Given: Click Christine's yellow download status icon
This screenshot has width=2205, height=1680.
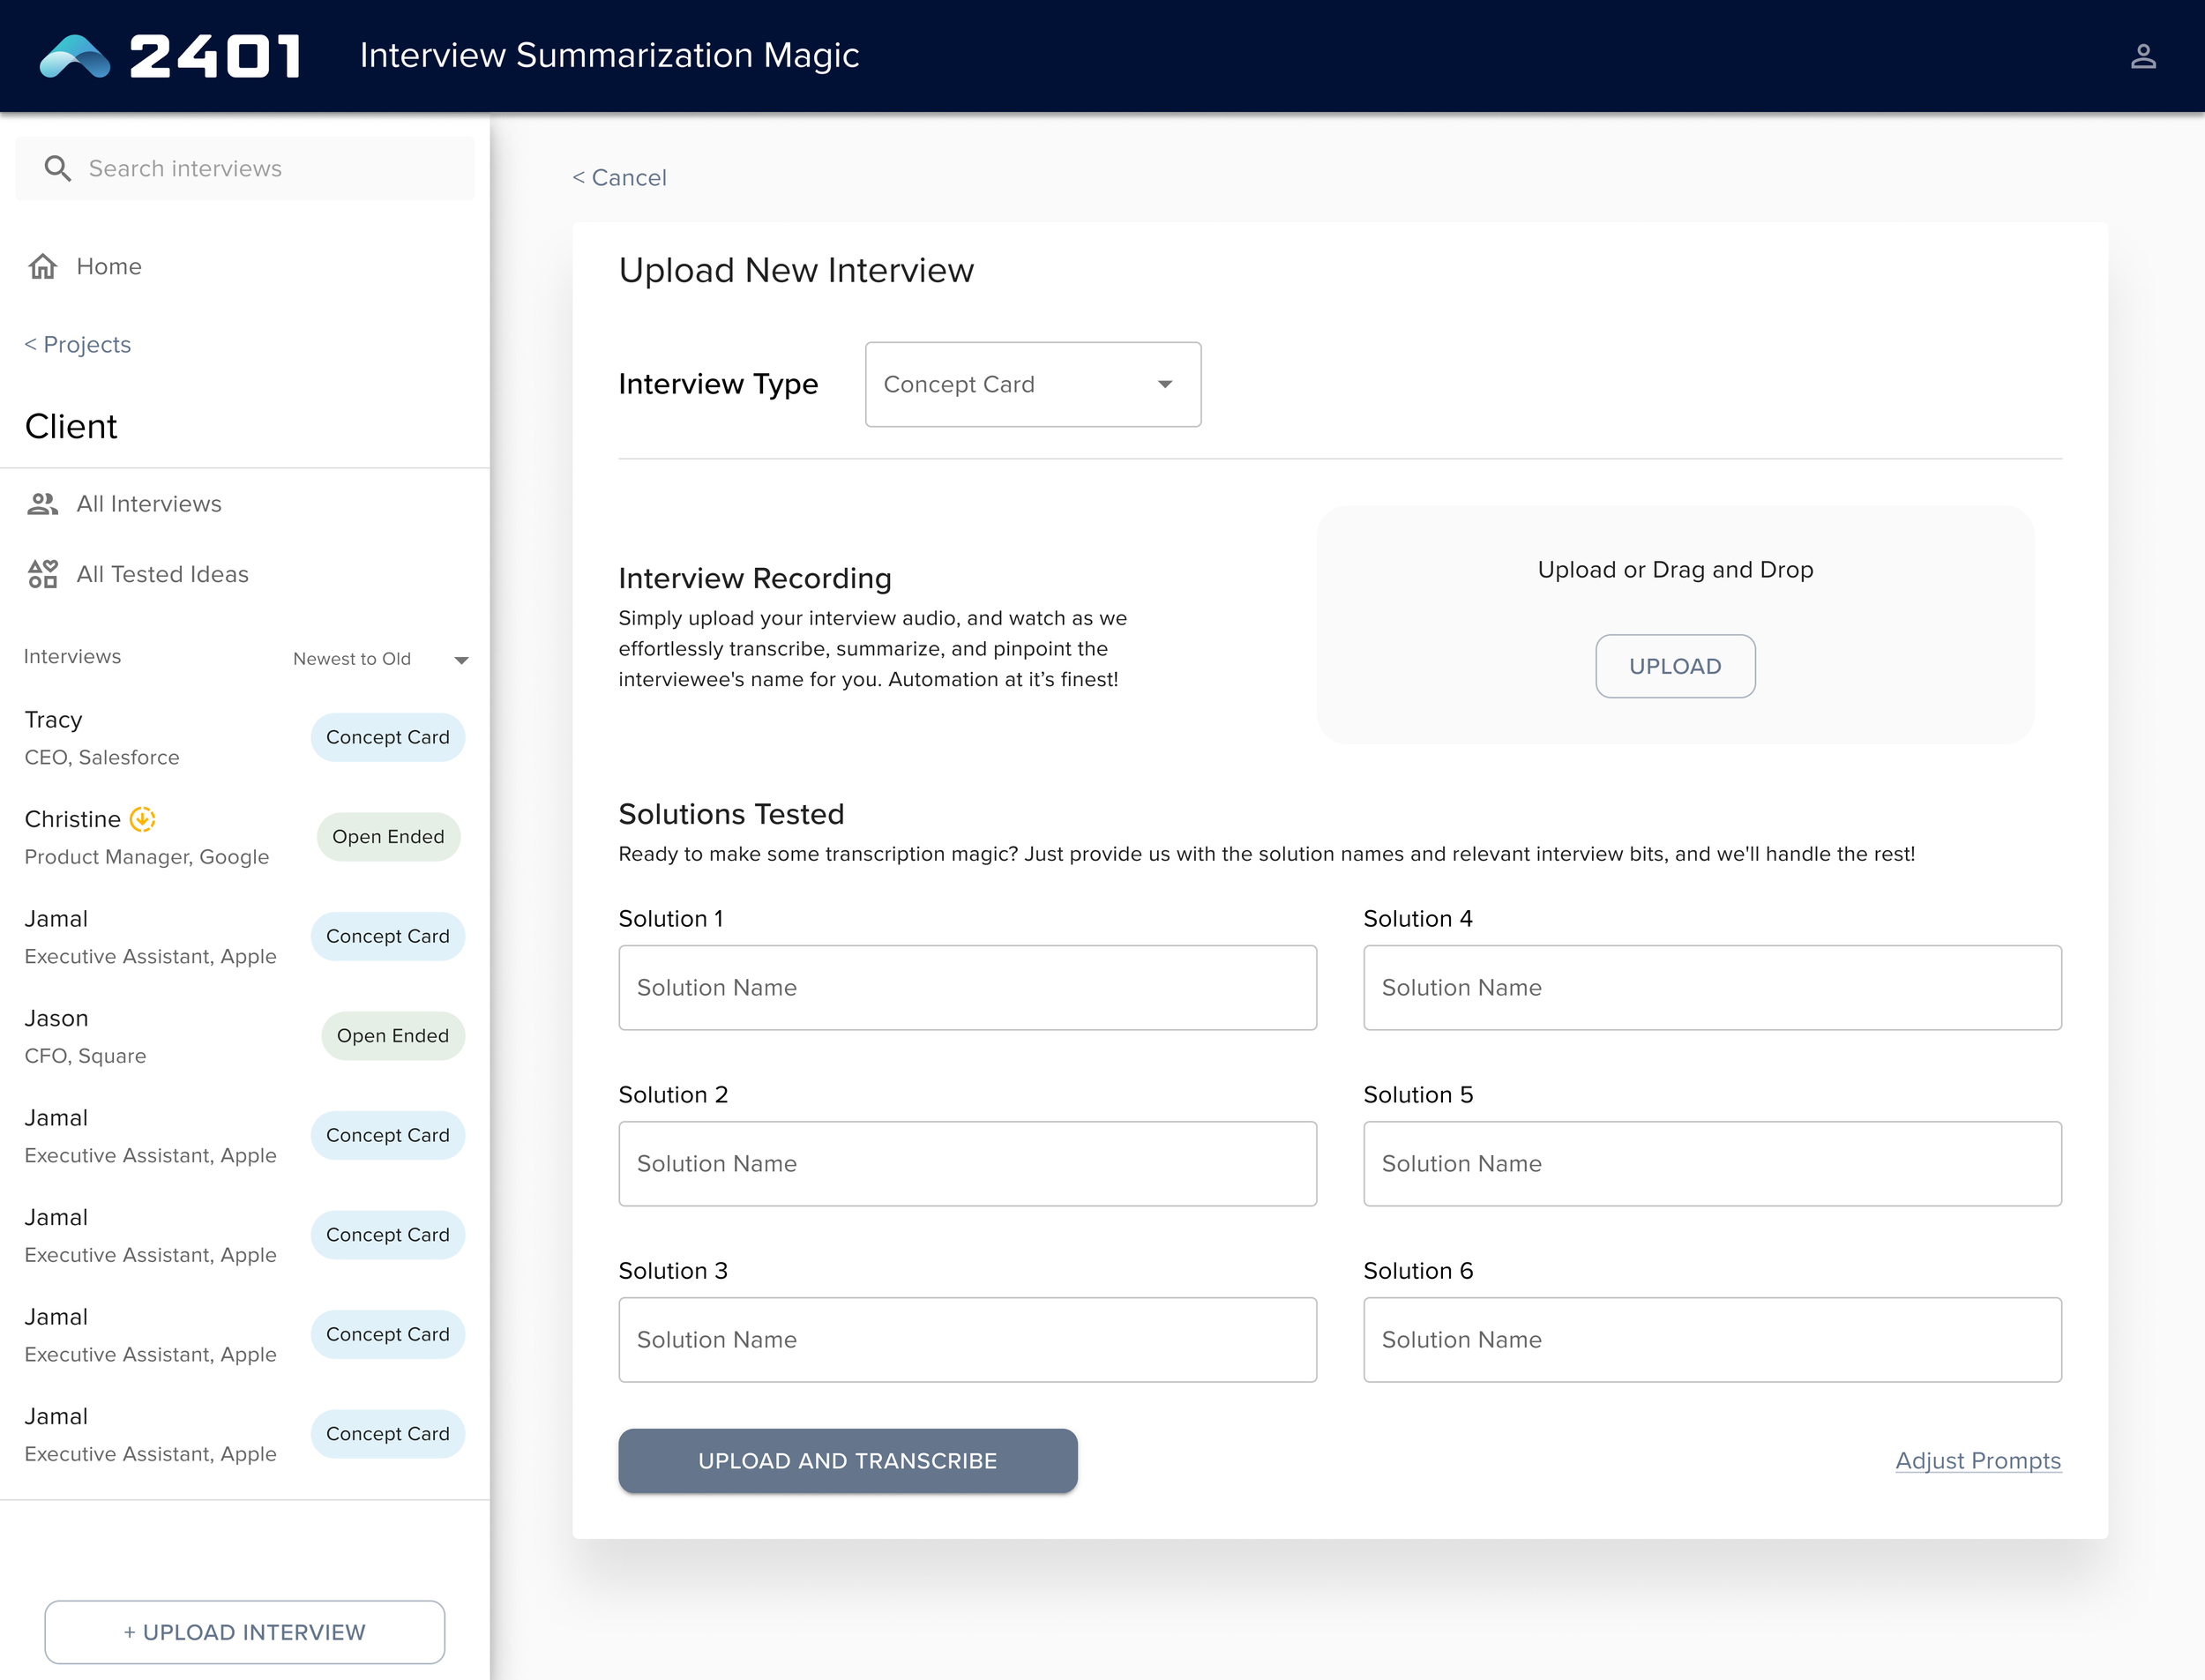Looking at the screenshot, I should pos(143,819).
